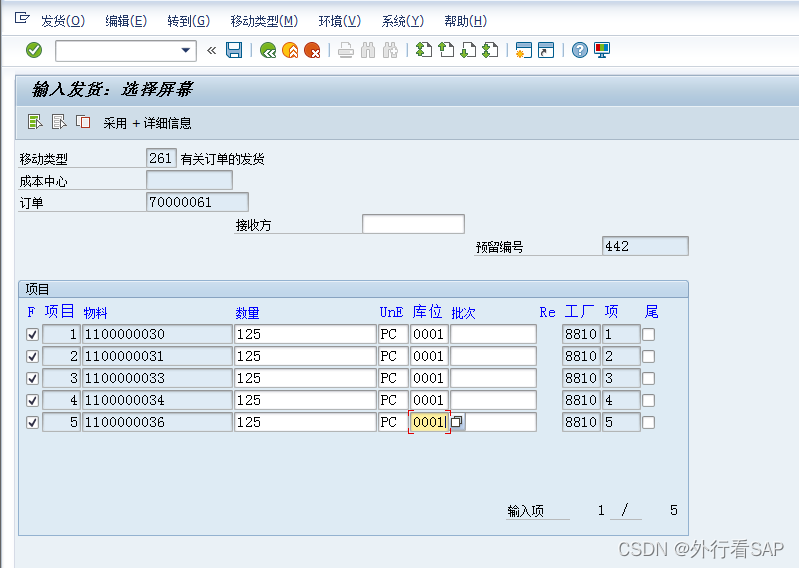Uncheck the checkbox for item 3
Viewport: 799px width, 568px height.
(32, 378)
